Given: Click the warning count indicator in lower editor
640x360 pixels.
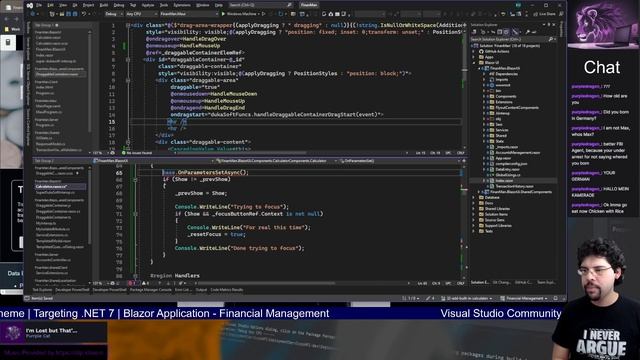Looking at the screenshot, I should pyautogui.click(x=145, y=283).
